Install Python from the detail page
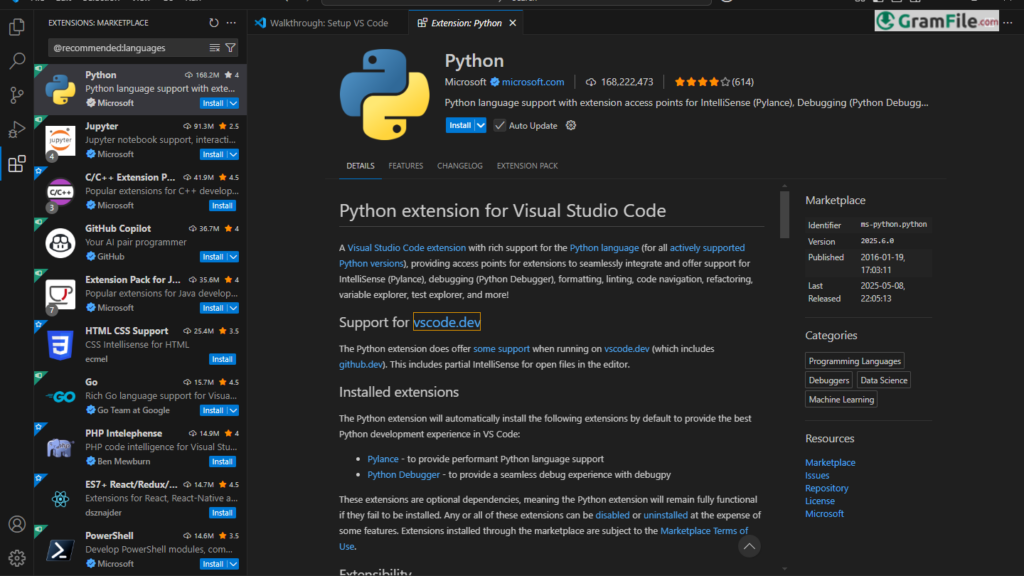The image size is (1024, 576). pyautogui.click(x=460, y=125)
